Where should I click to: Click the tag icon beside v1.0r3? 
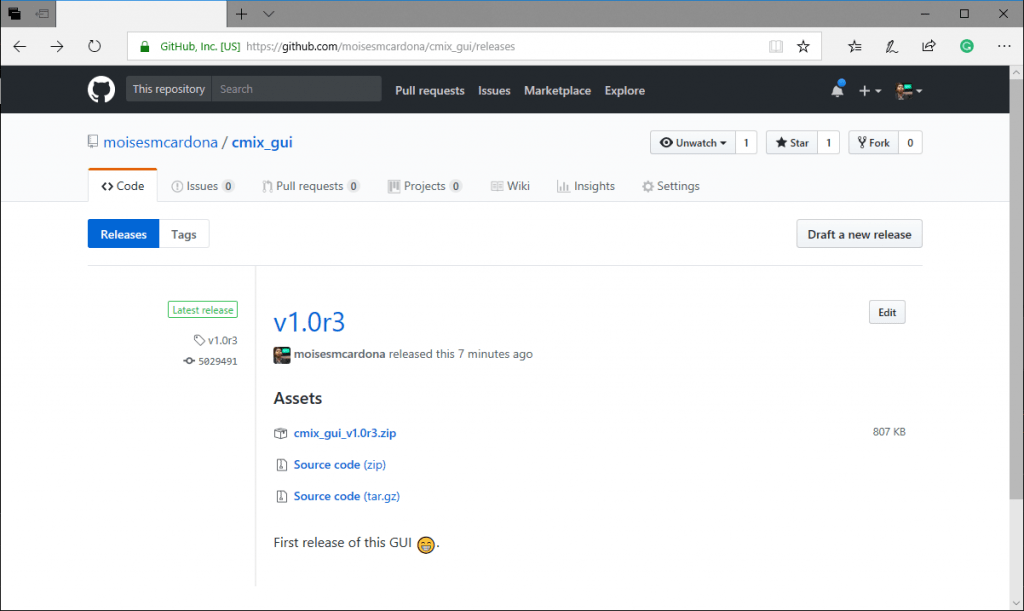(199, 340)
